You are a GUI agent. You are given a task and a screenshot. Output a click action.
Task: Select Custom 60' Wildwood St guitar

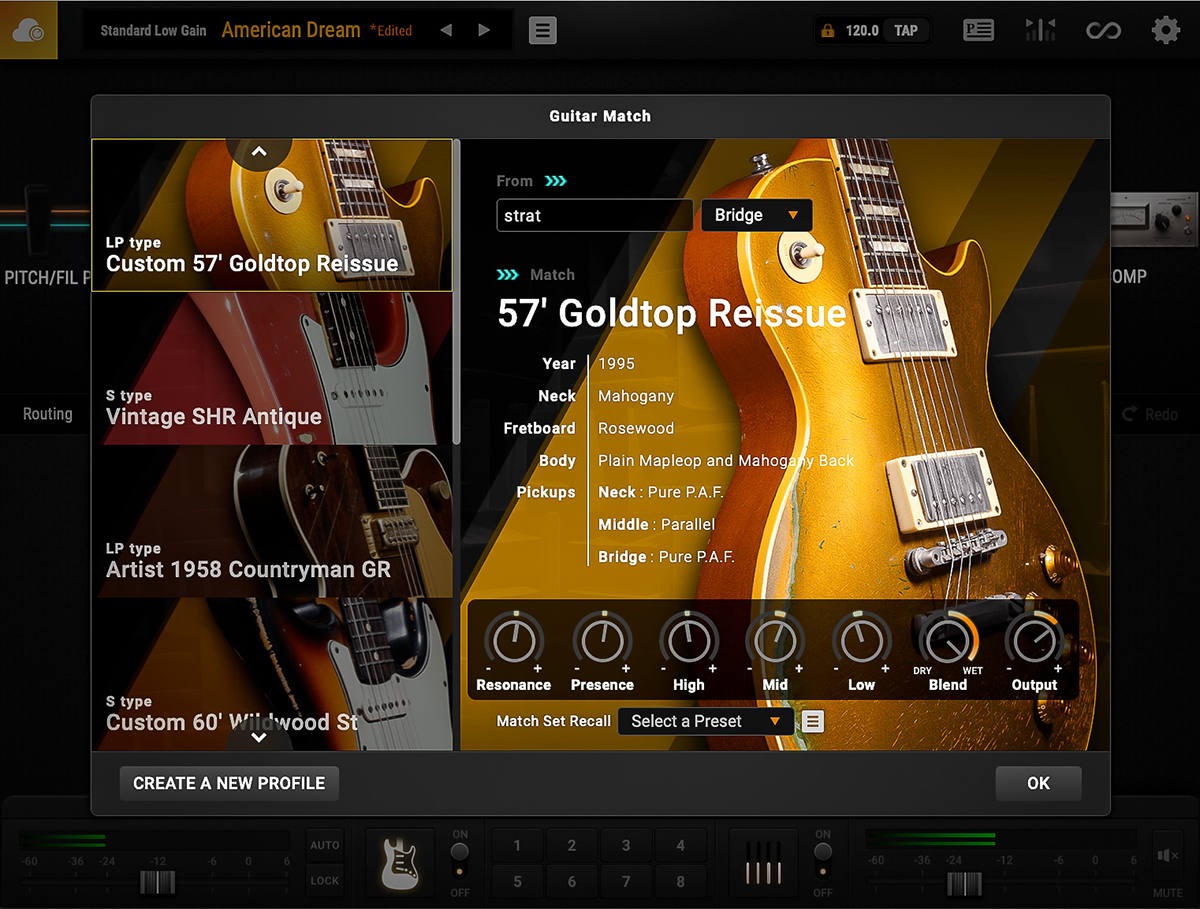coord(272,674)
